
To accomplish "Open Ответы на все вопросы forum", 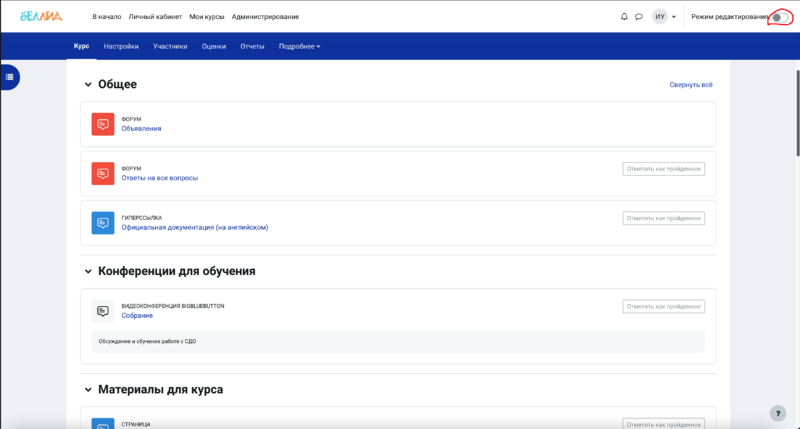I will 160,178.
